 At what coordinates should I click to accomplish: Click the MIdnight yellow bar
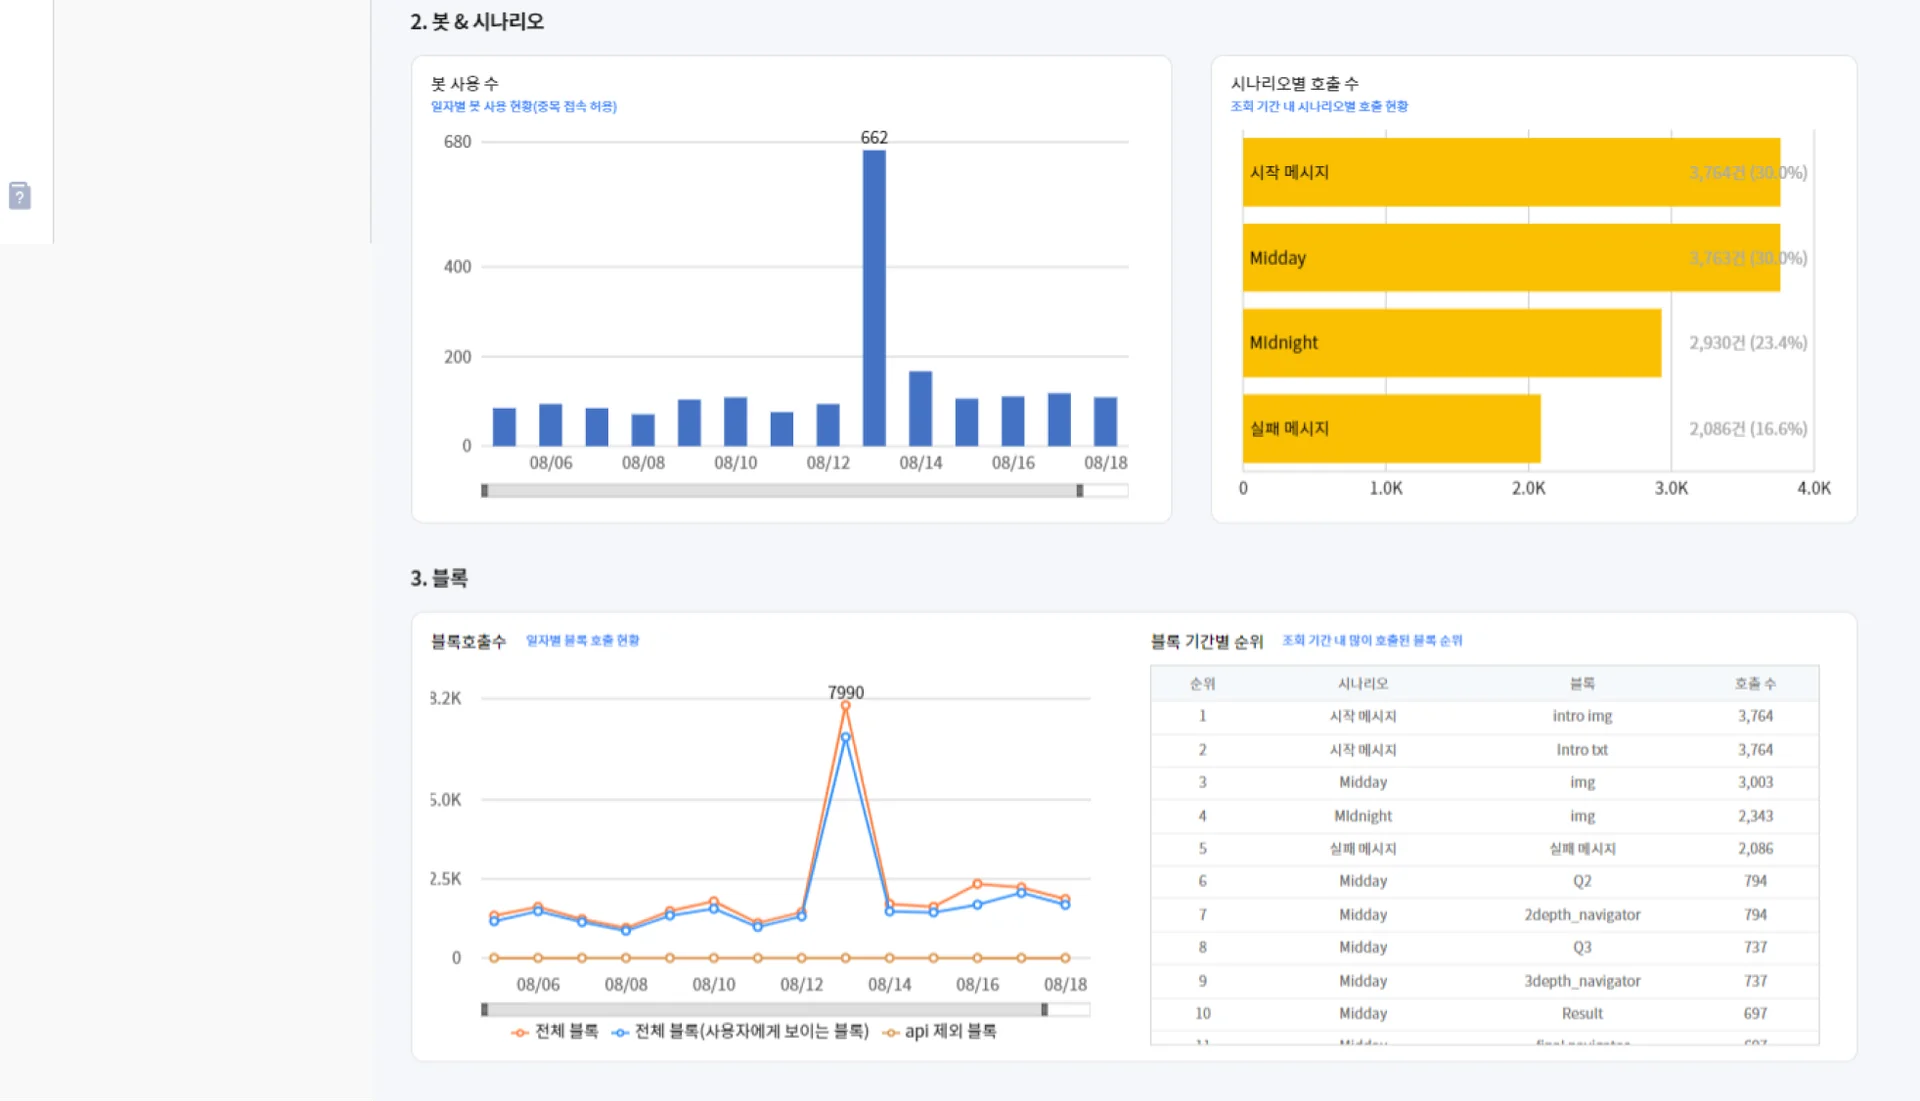click(1451, 343)
